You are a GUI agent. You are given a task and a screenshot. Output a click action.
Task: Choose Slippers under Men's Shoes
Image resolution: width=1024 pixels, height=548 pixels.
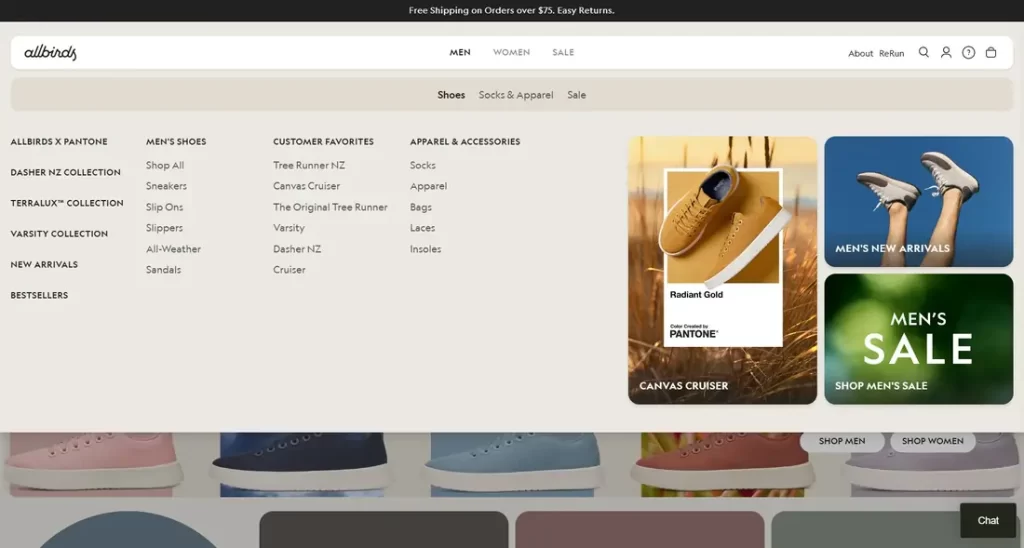(164, 228)
